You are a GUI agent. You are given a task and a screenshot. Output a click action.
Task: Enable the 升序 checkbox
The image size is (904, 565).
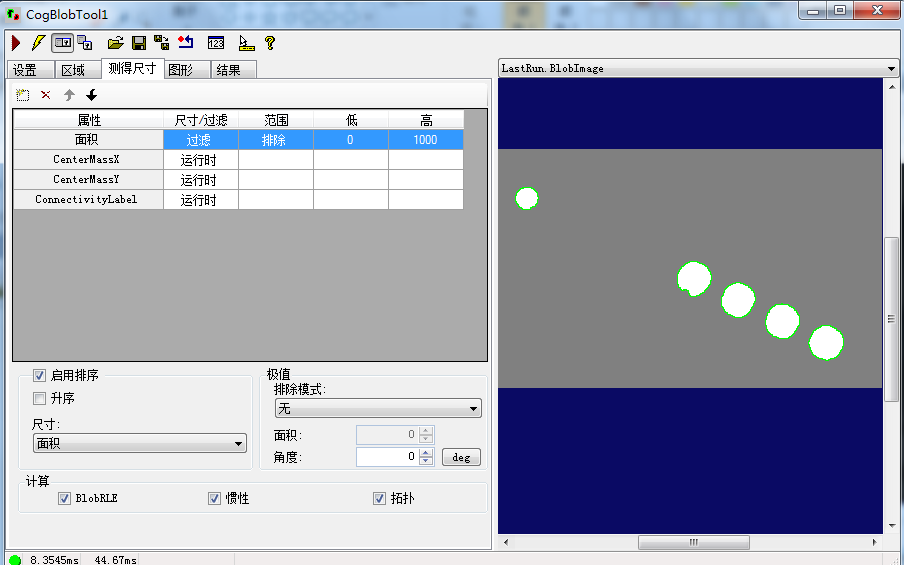coord(40,398)
